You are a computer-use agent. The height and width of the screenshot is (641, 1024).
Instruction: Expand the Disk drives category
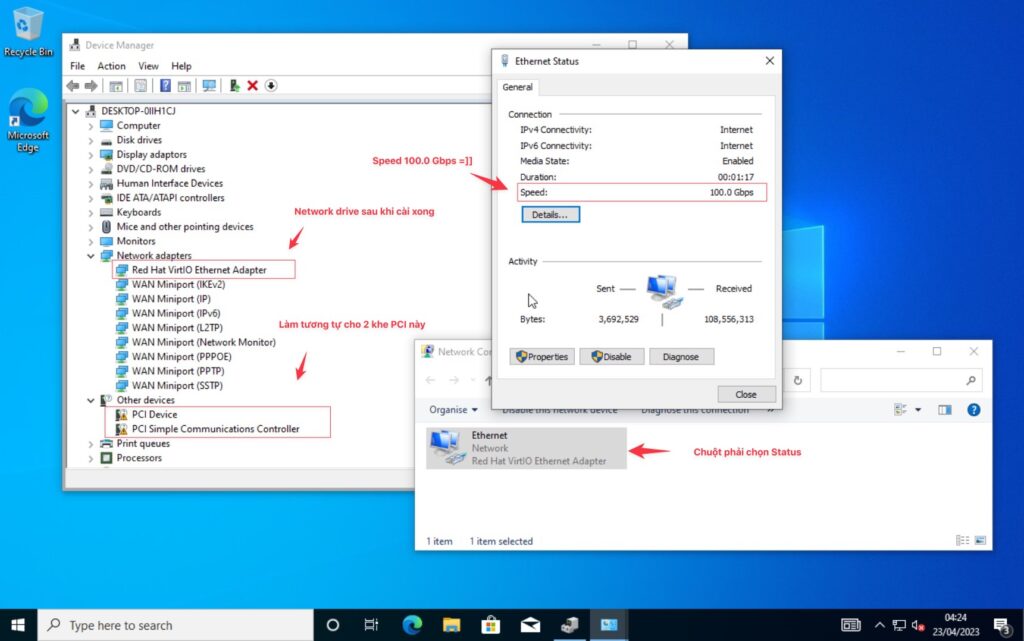tap(91, 140)
